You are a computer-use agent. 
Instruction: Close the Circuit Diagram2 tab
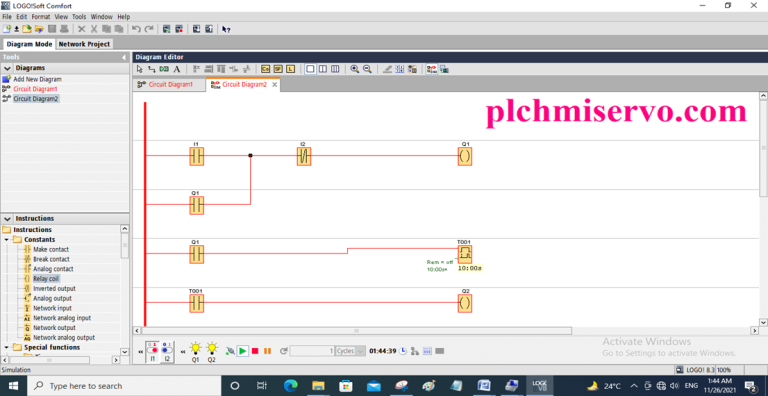[275, 85]
